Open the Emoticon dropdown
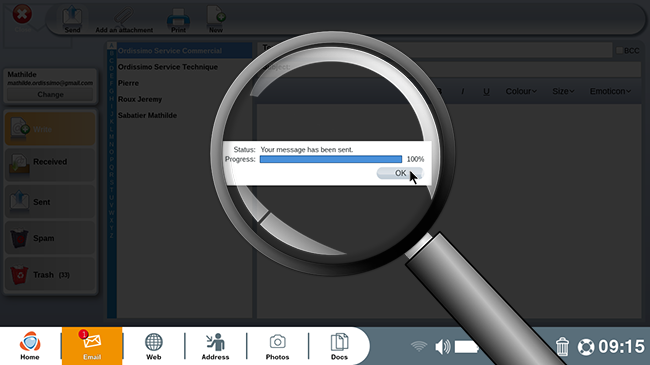This screenshot has height=365, width=650. click(610, 91)
